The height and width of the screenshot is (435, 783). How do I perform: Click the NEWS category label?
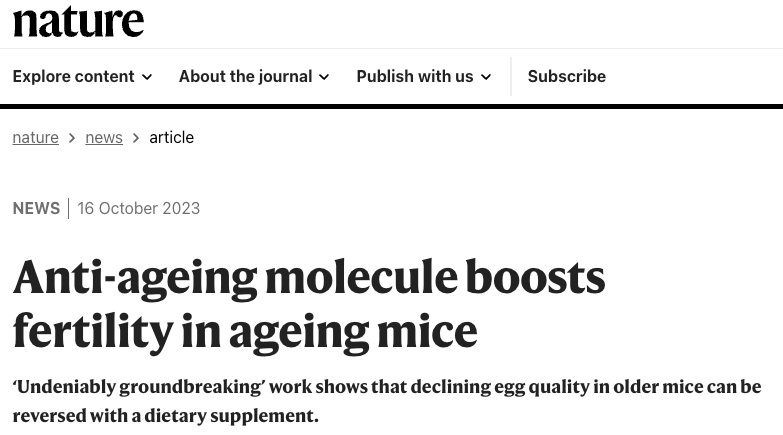tap(36, 208)
